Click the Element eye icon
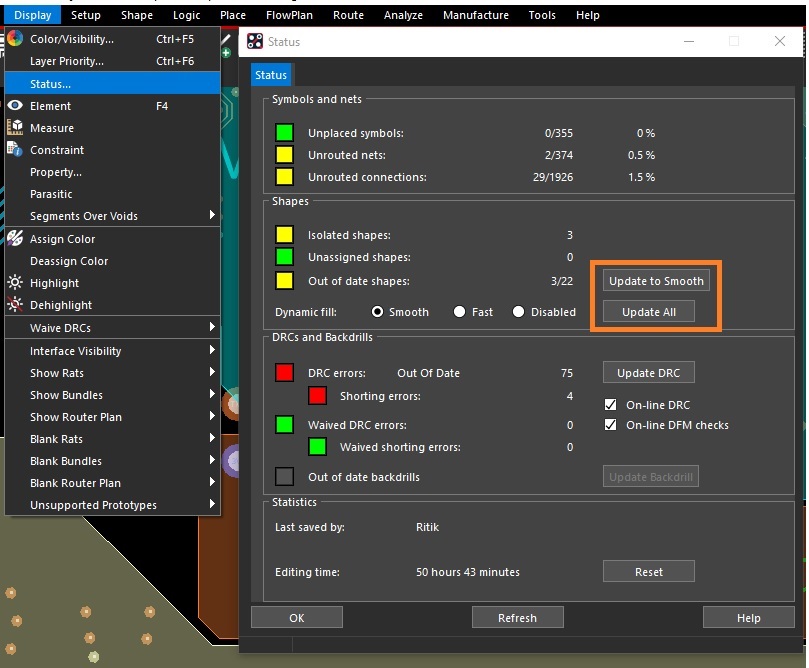The image size is (809, 668). 15,106
